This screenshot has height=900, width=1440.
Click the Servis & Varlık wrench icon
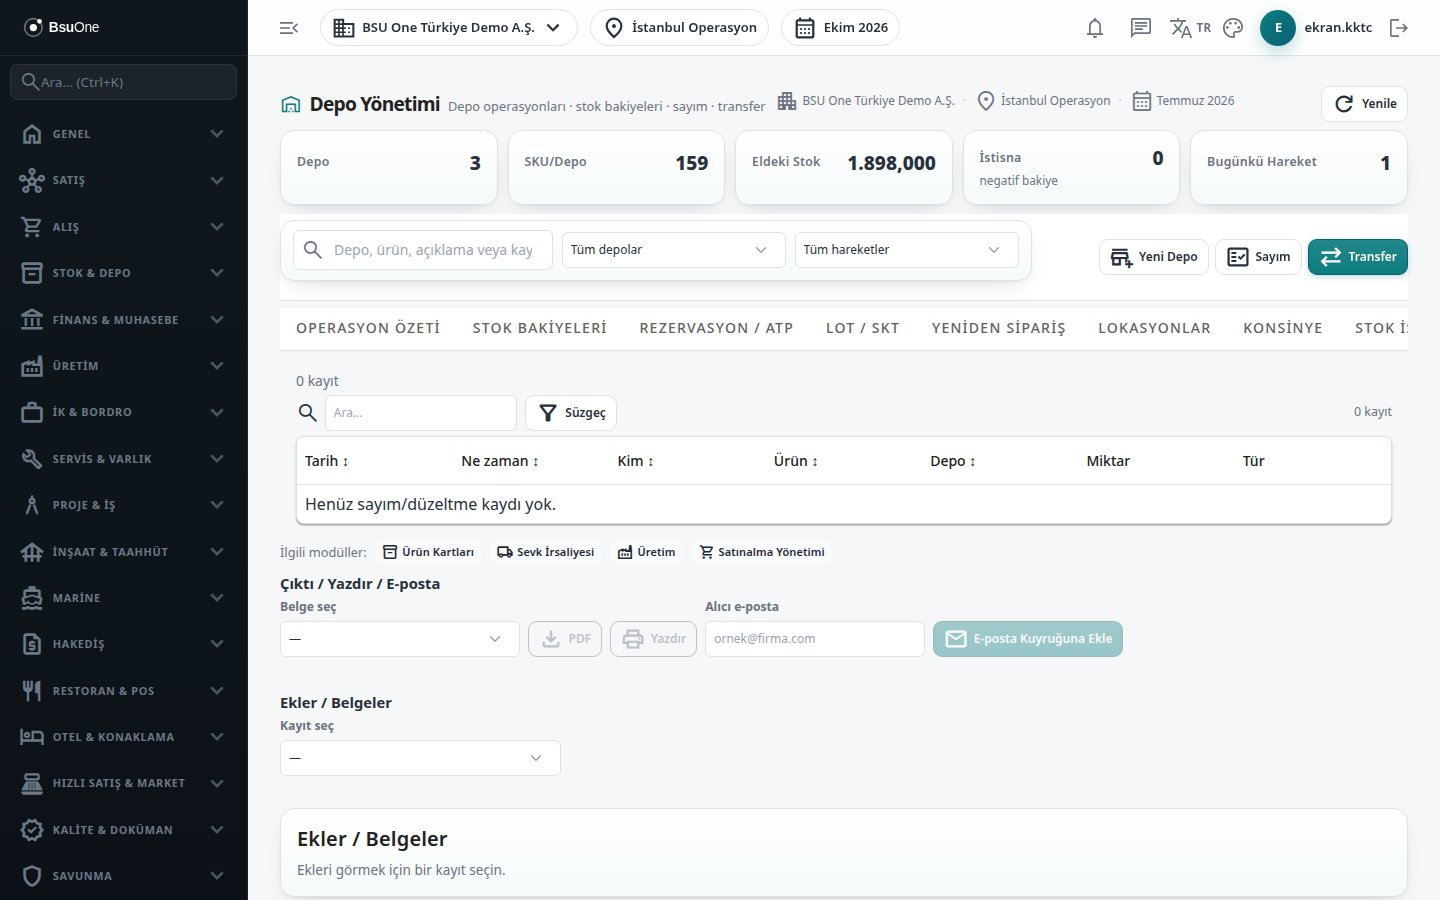point(32,459)
